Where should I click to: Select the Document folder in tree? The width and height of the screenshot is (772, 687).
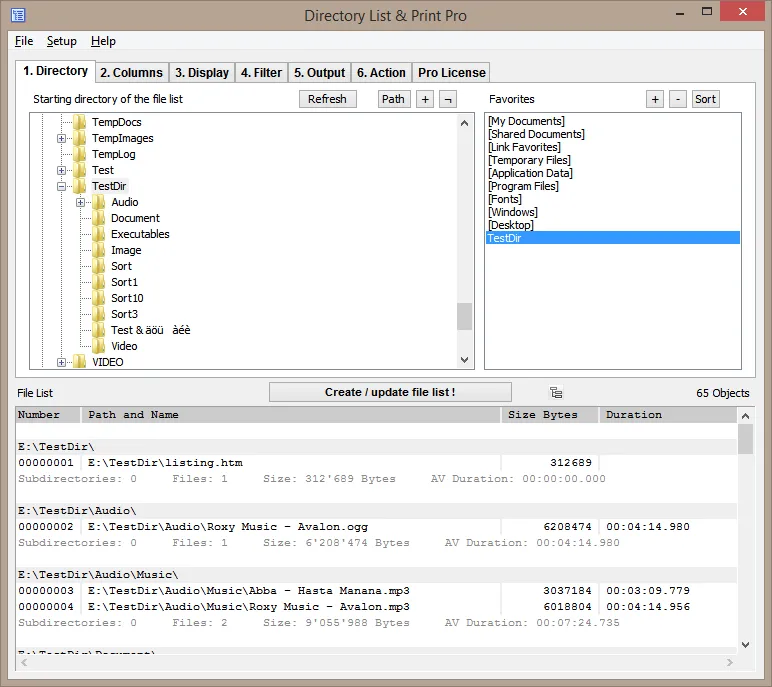(135, 218)
